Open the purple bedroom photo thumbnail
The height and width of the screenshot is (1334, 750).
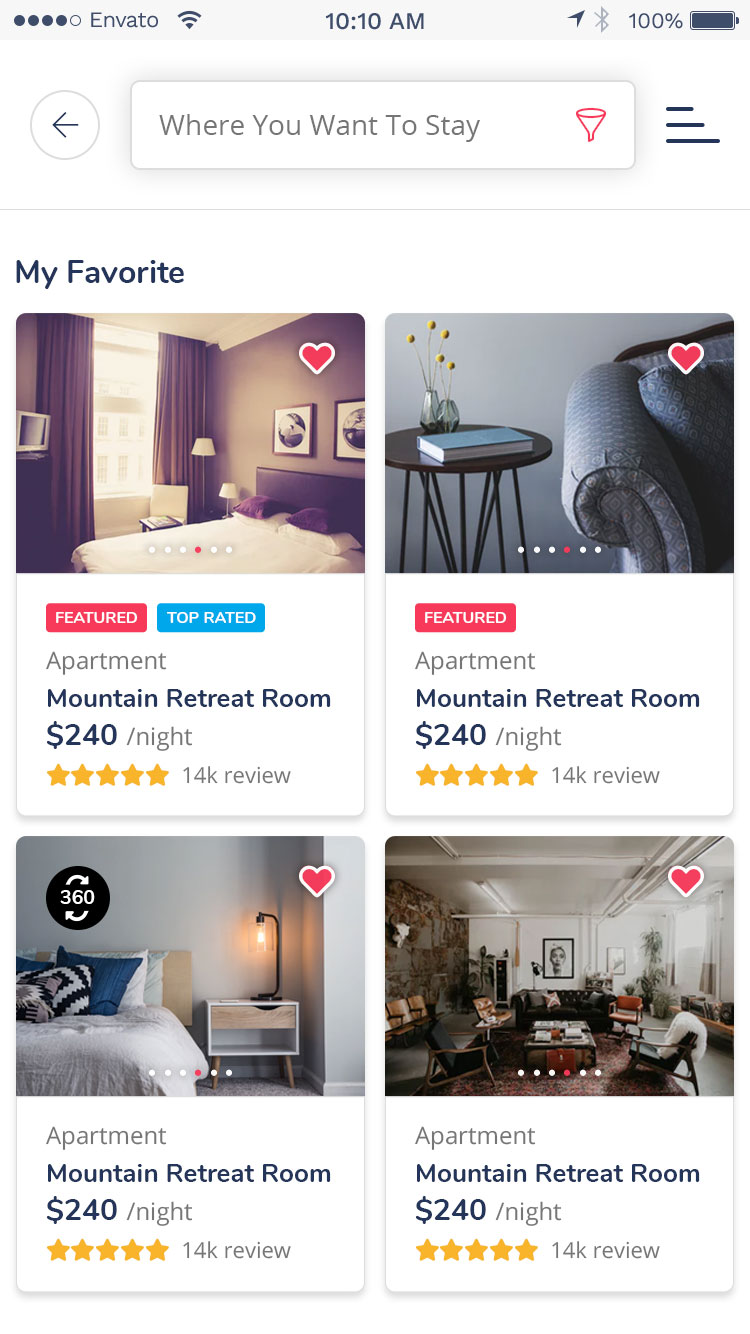[x=190, y=443]
